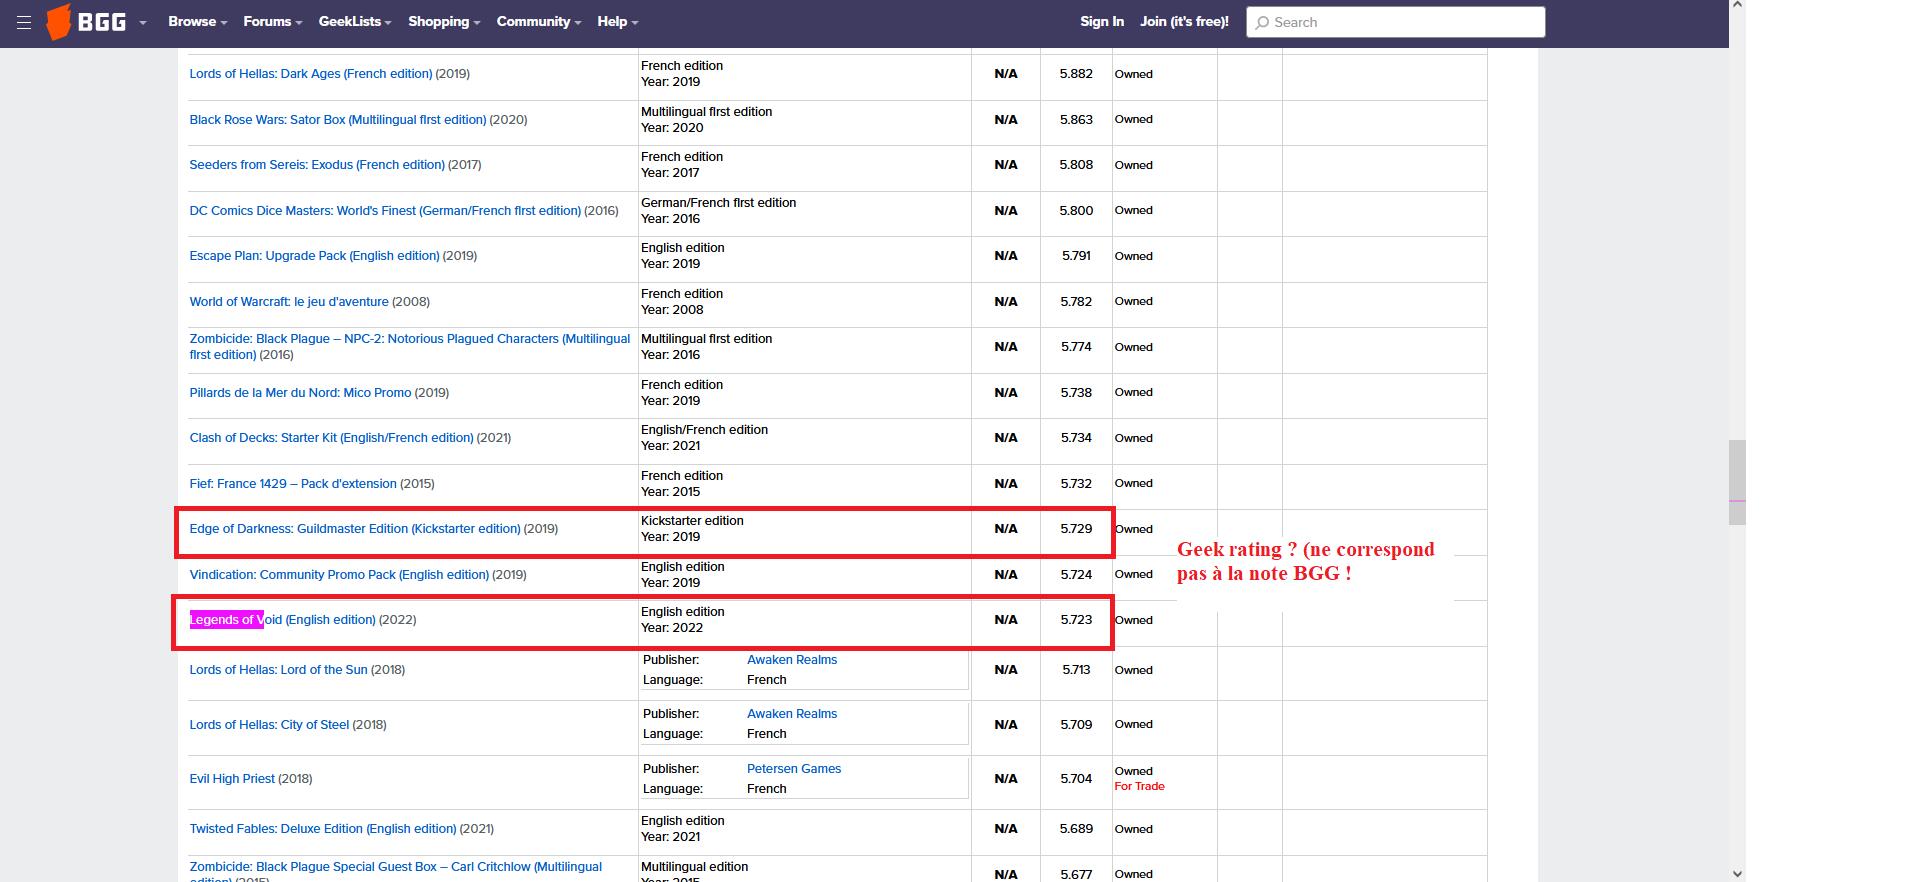Open Edge of Darkness: Guildmaster Edition link

click(354, 529)
